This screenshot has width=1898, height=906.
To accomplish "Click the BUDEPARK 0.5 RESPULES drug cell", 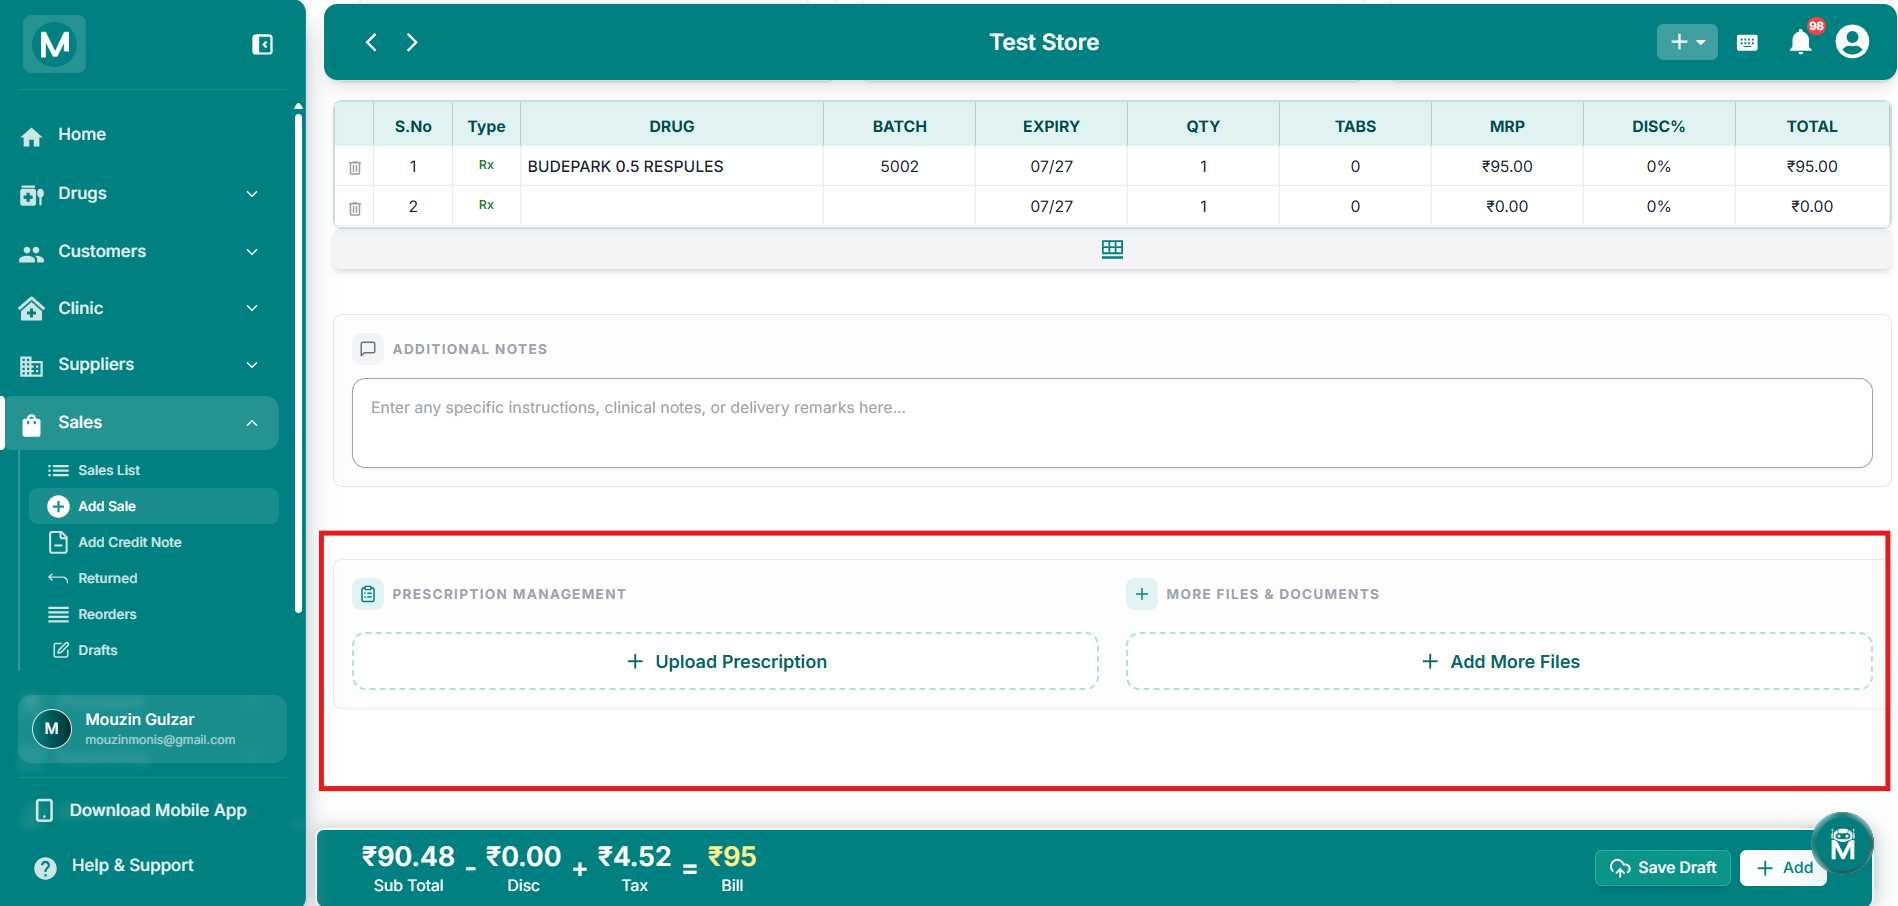I will [x=672, y=166].
